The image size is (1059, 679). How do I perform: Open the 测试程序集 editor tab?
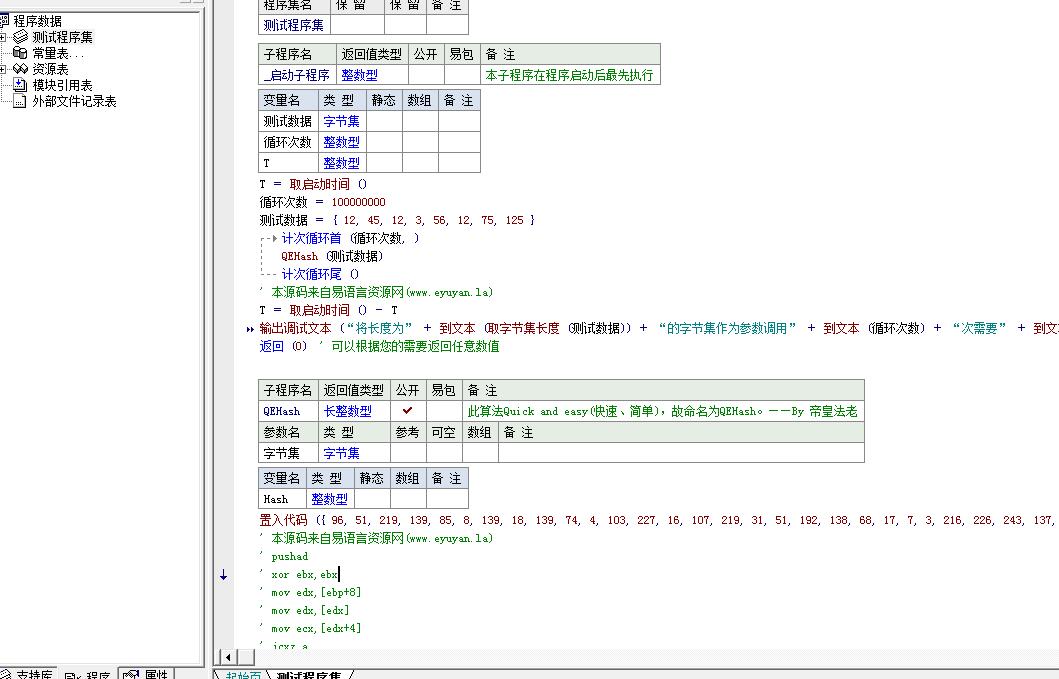point(309,675)
